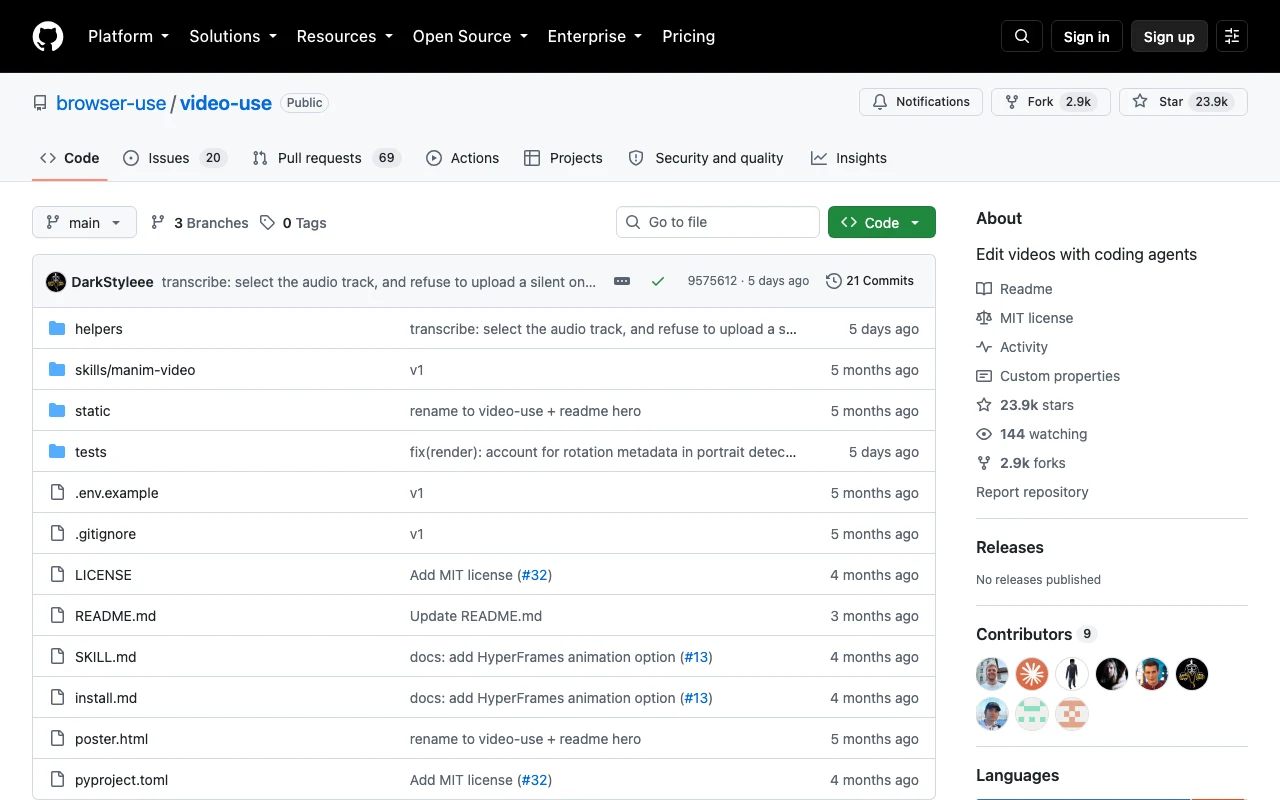Viewport: 1280px width, 800px height.
Task: Click the book icon next to Readme
Action: [x=984, y=289]
